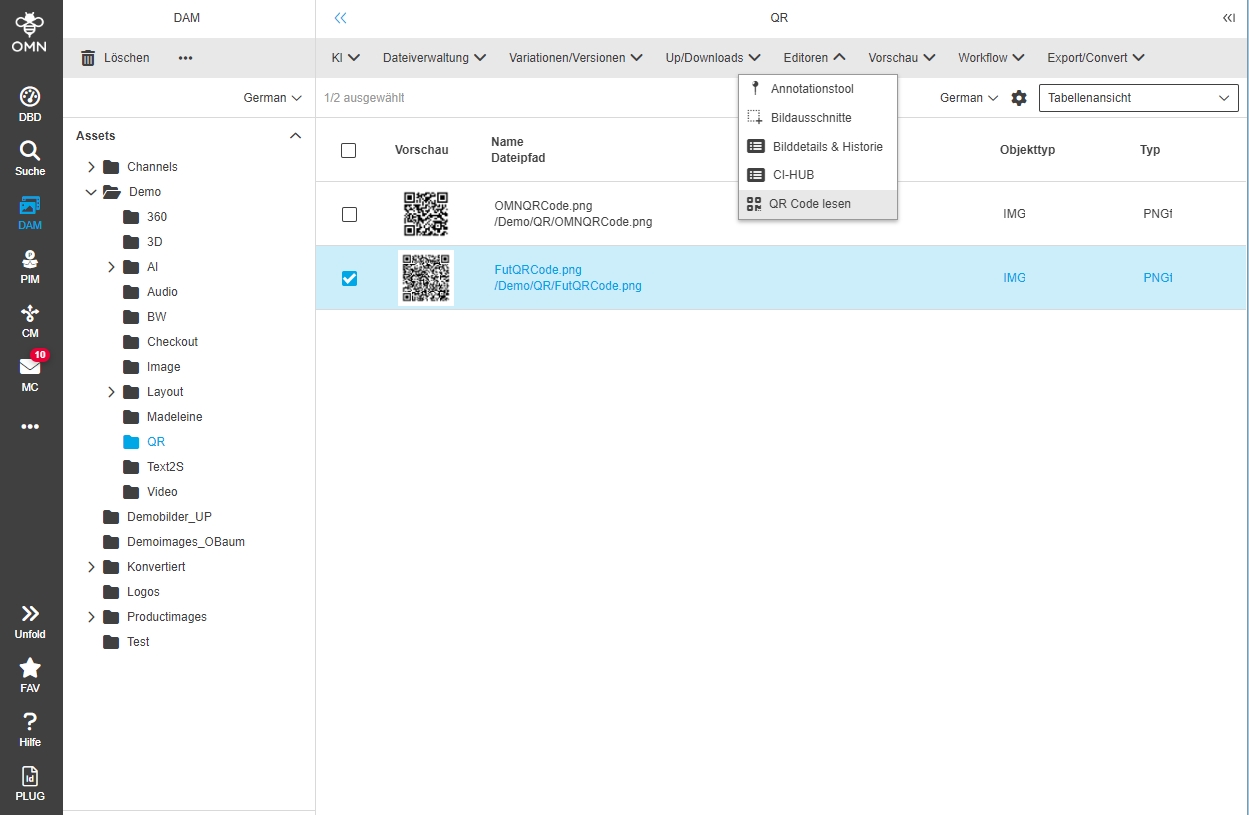Collapse the Demo folder in tree
1249x815 pixels.
(91, 192)
